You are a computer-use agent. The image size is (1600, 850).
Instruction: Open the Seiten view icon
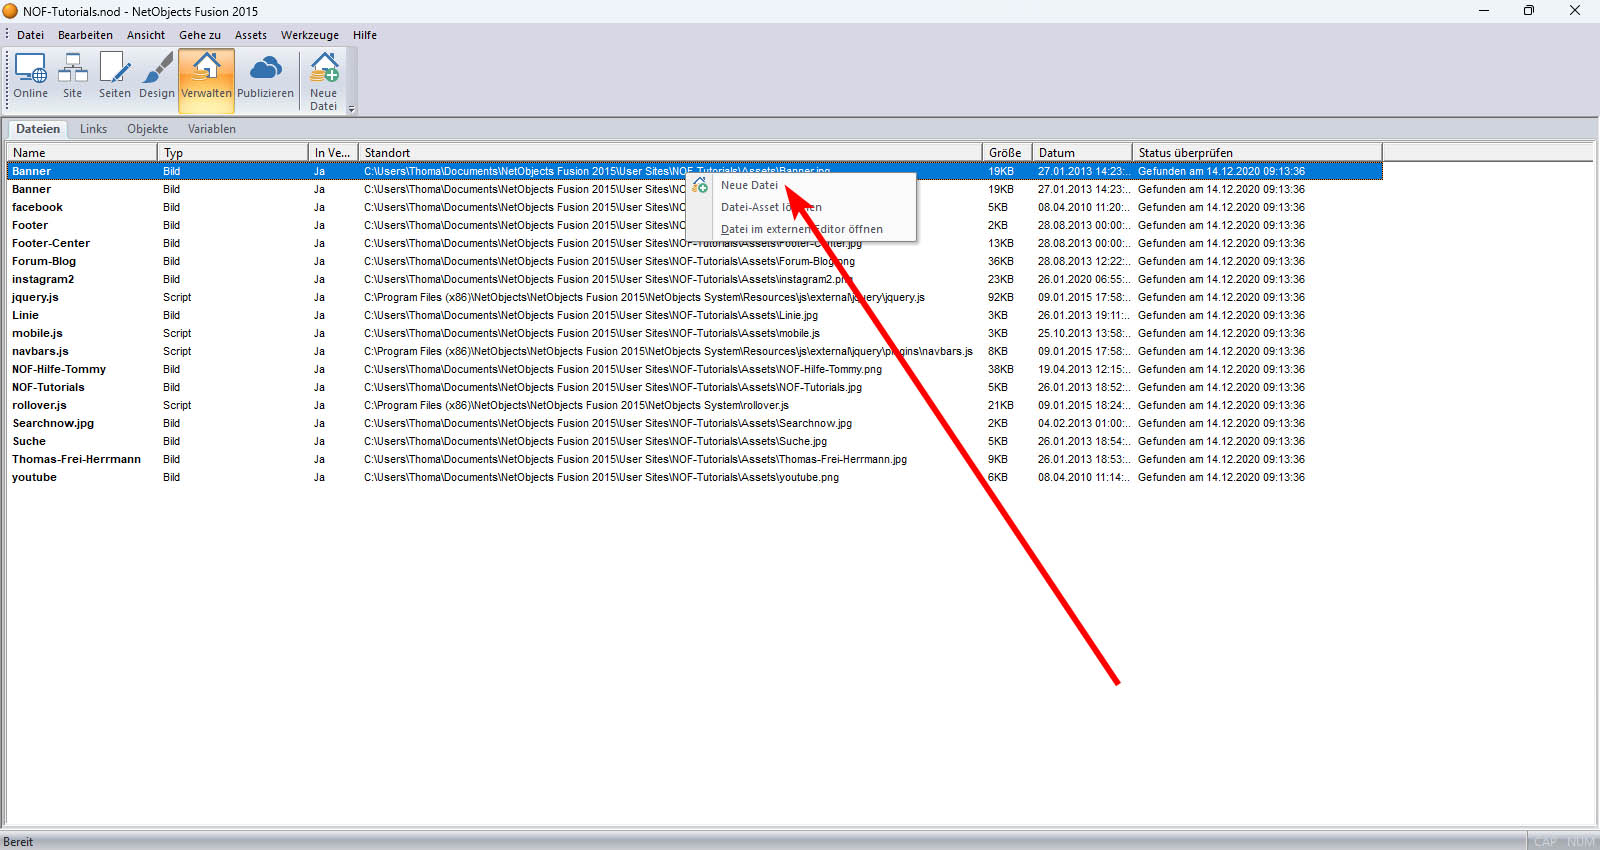114,76
